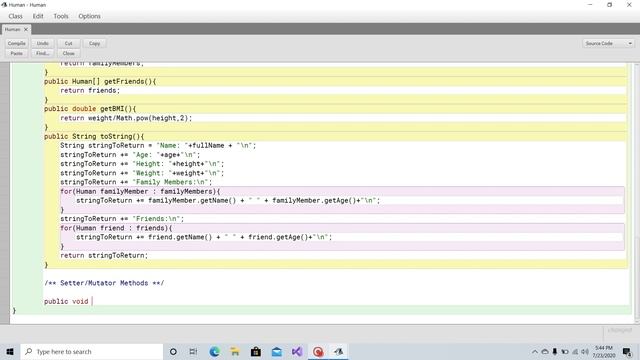Screen dimensions: 640x360
Task: Open Mail app from taskbar
Action: [x=277, y=351]
